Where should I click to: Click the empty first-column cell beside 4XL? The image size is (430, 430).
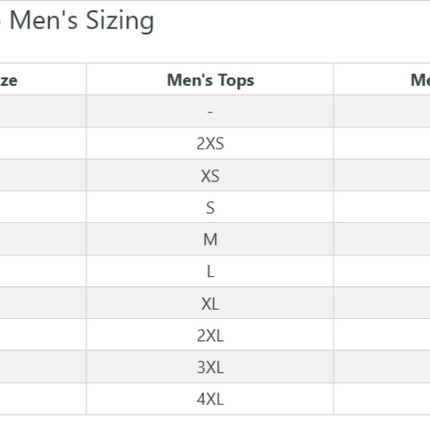pos(43,399)
